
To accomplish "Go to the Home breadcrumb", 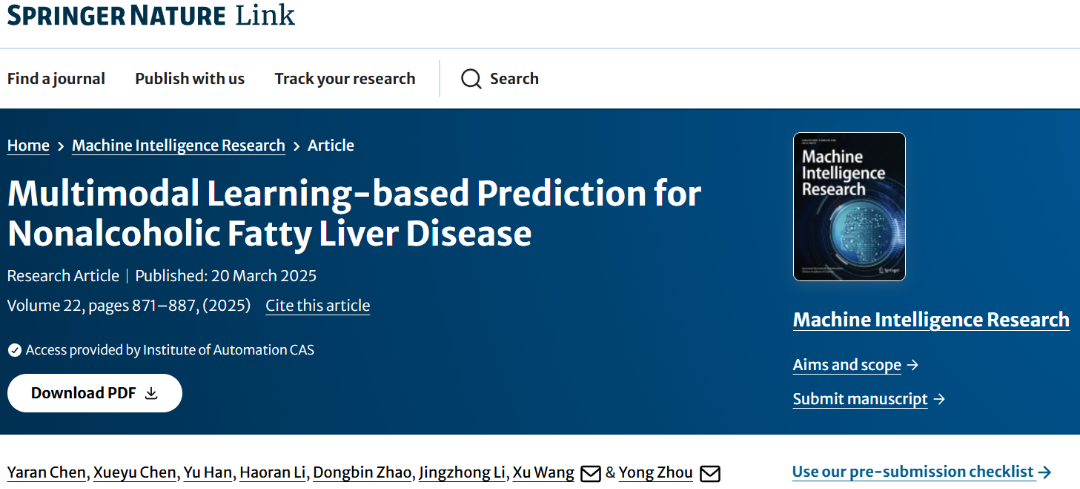I will 28,145.
